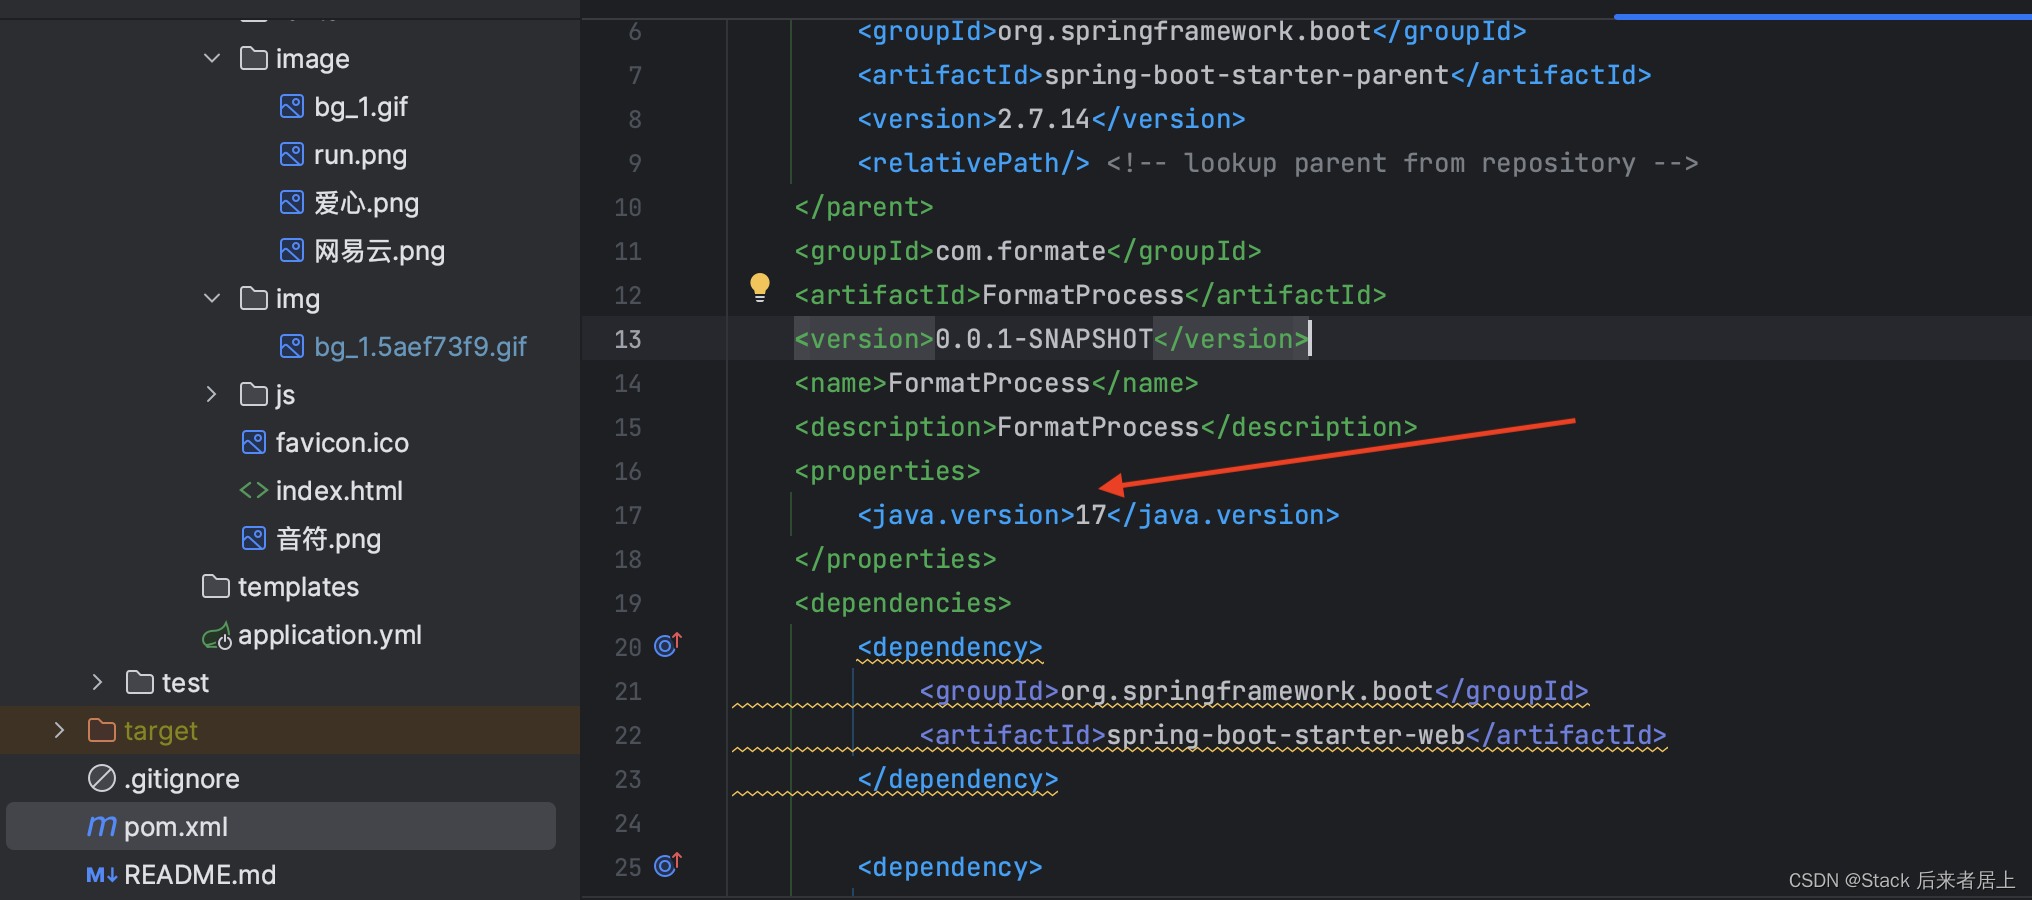Click the 音符.png image file icon
This screenshot has width=2032, height=900.
point(254,538)
